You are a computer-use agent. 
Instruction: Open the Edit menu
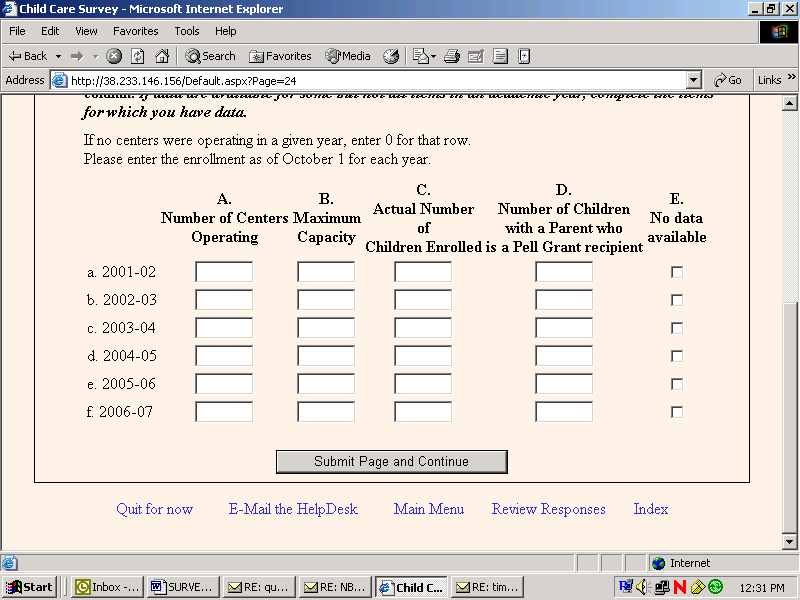coord(50,31)
